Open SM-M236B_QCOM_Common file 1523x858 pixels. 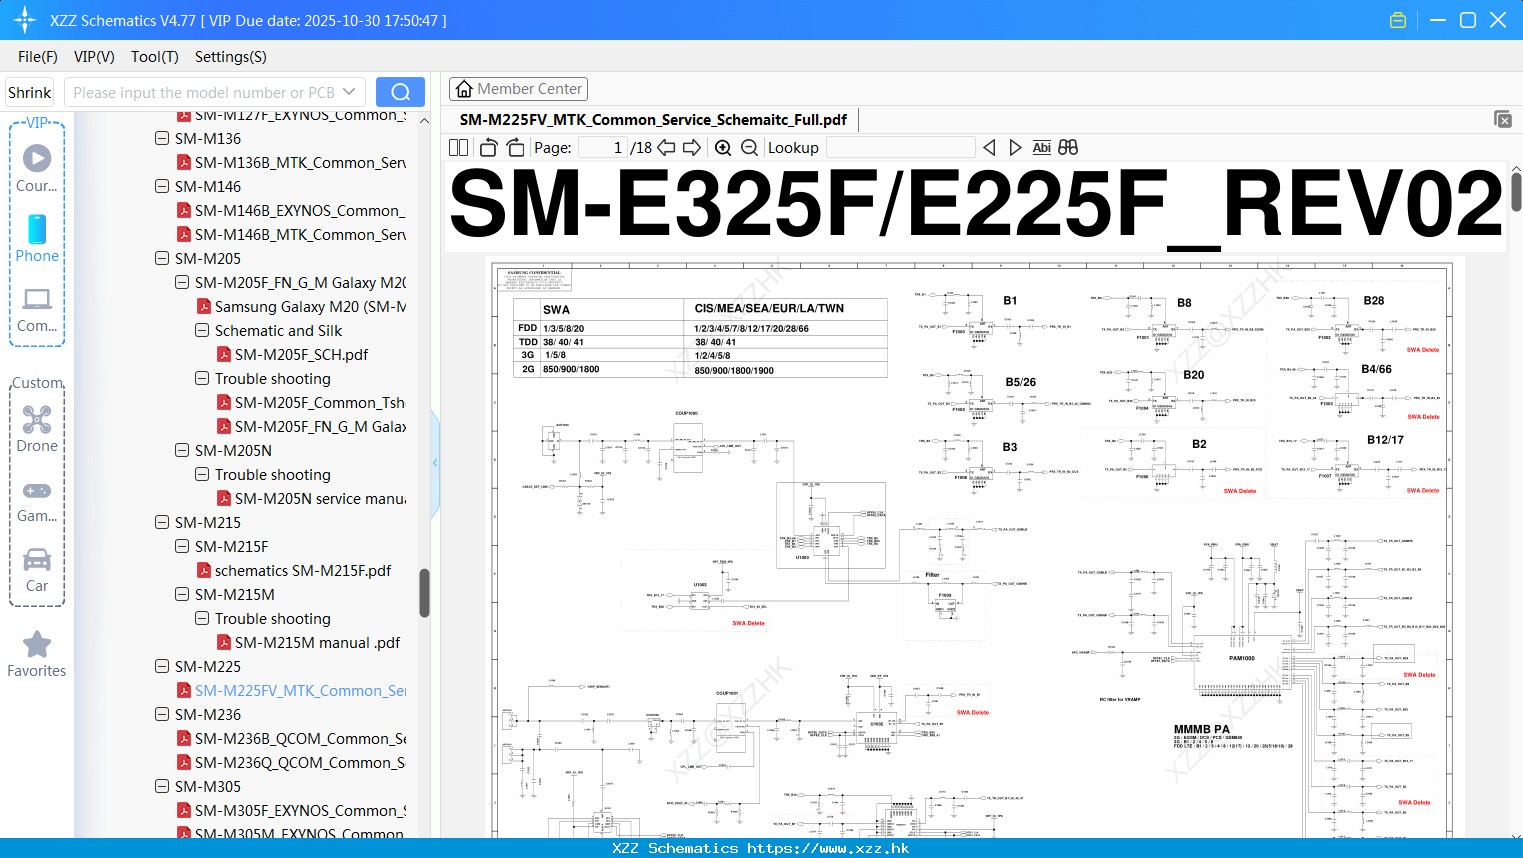tap(300, 738)
